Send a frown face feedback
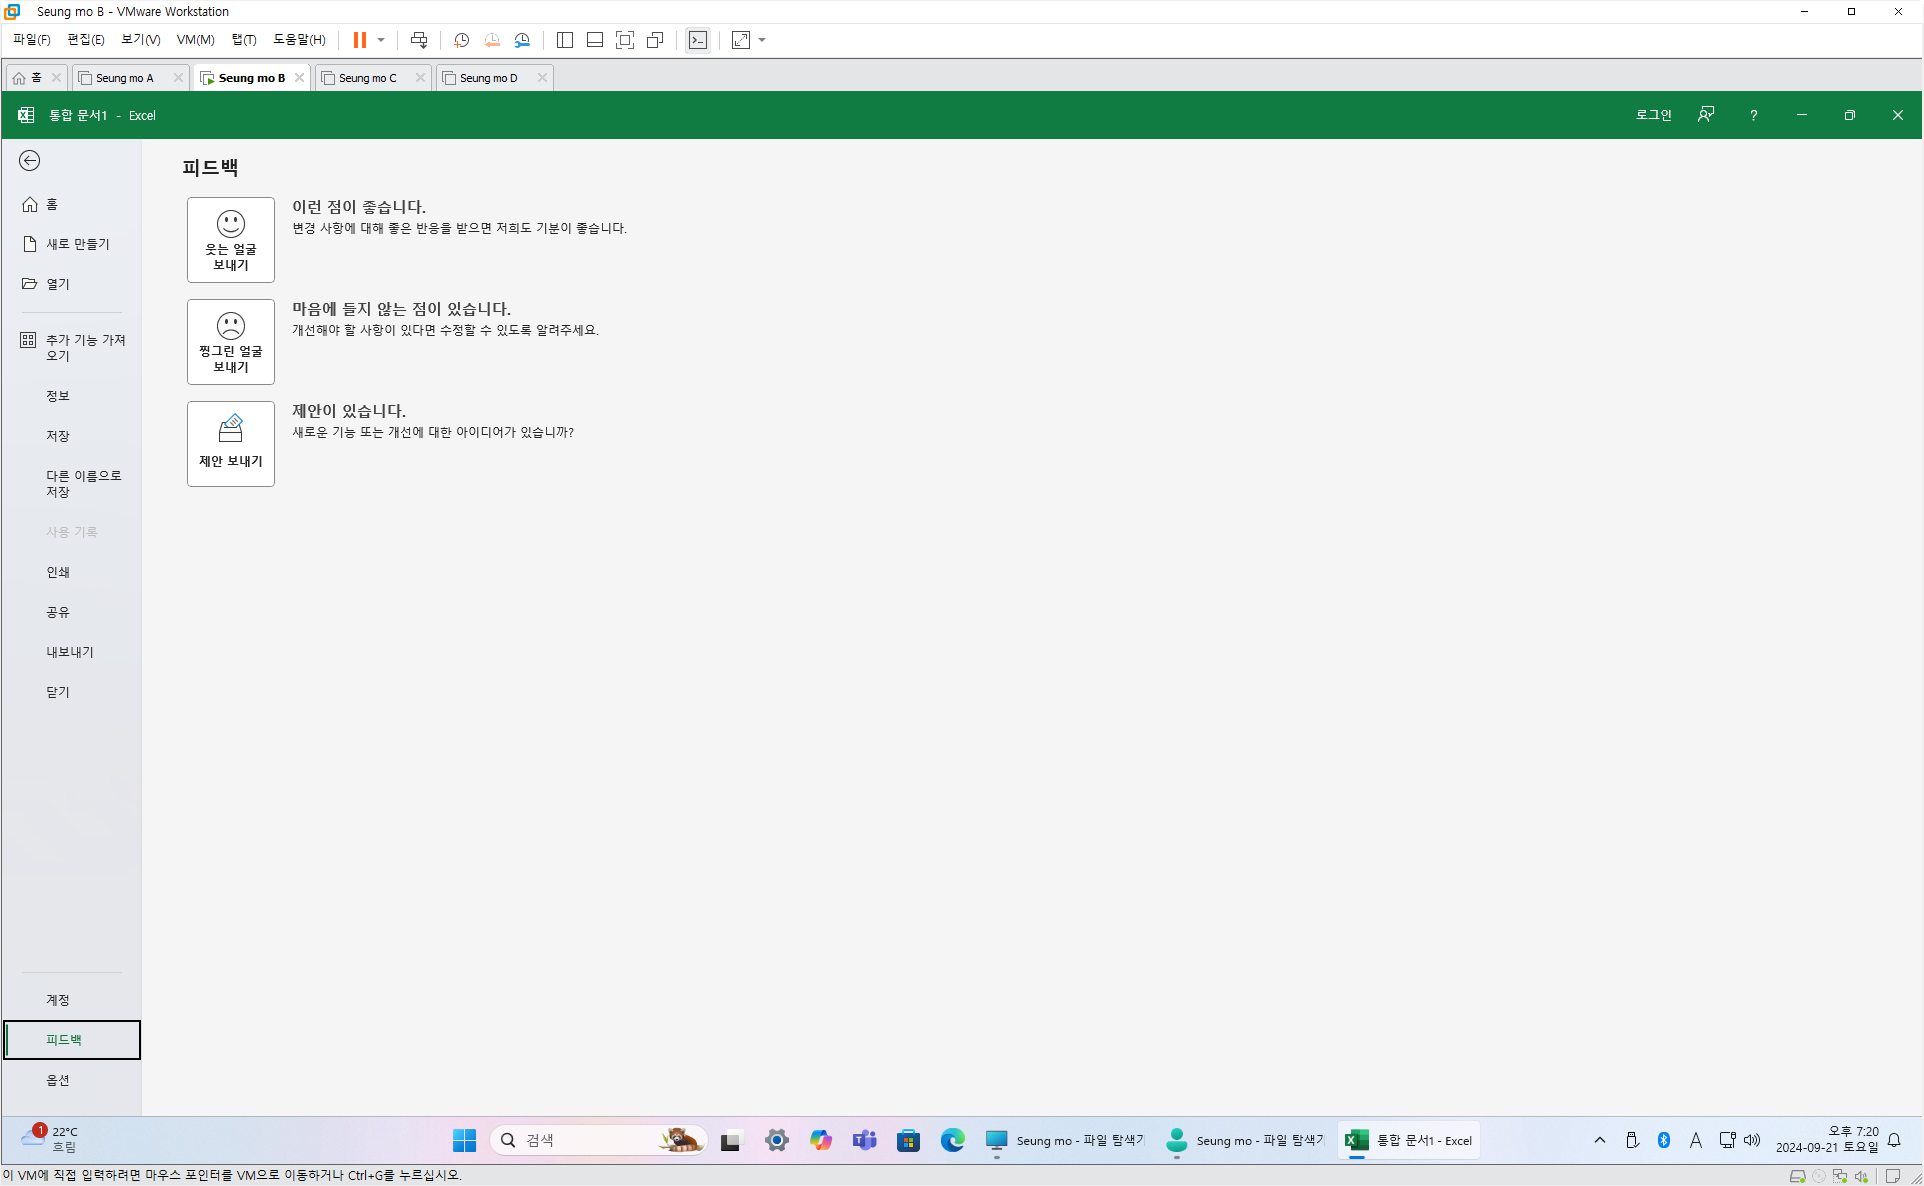Image resolution: width=1924 pixels, height=1186 pixels. [x=230, y=342]
